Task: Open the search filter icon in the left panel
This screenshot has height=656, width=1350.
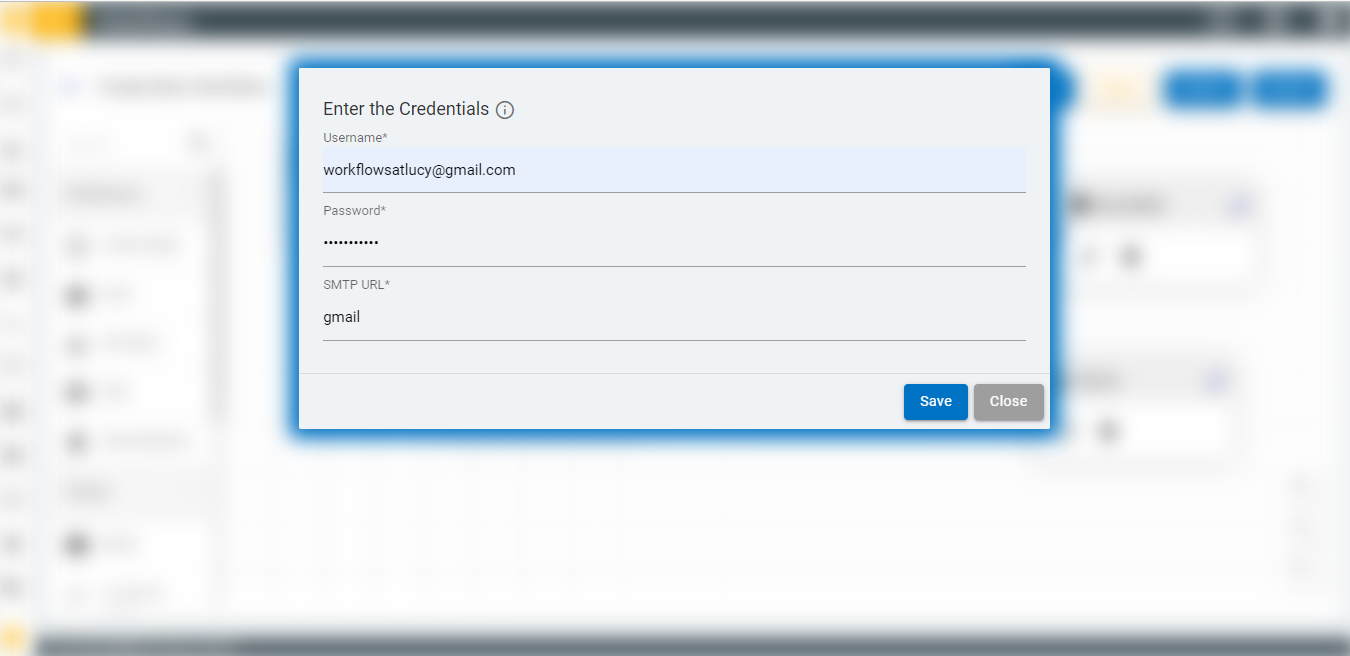Action: pyautogui.click(x=198, y=142)
